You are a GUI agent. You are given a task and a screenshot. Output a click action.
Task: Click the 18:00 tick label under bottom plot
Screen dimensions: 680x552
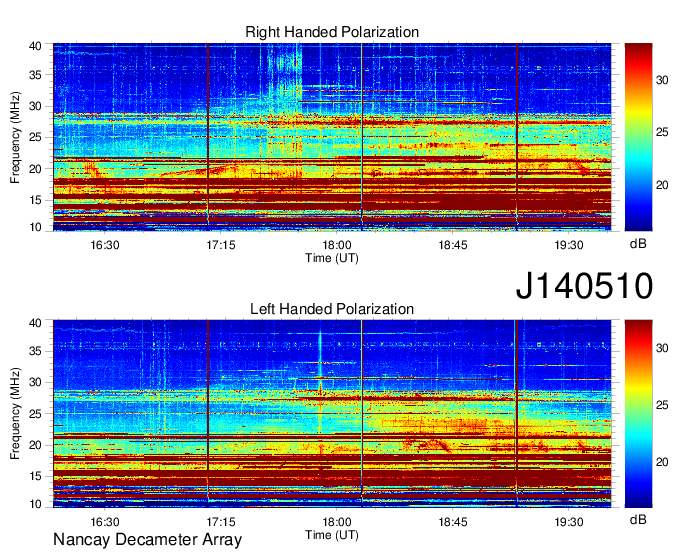coord(337,522)
